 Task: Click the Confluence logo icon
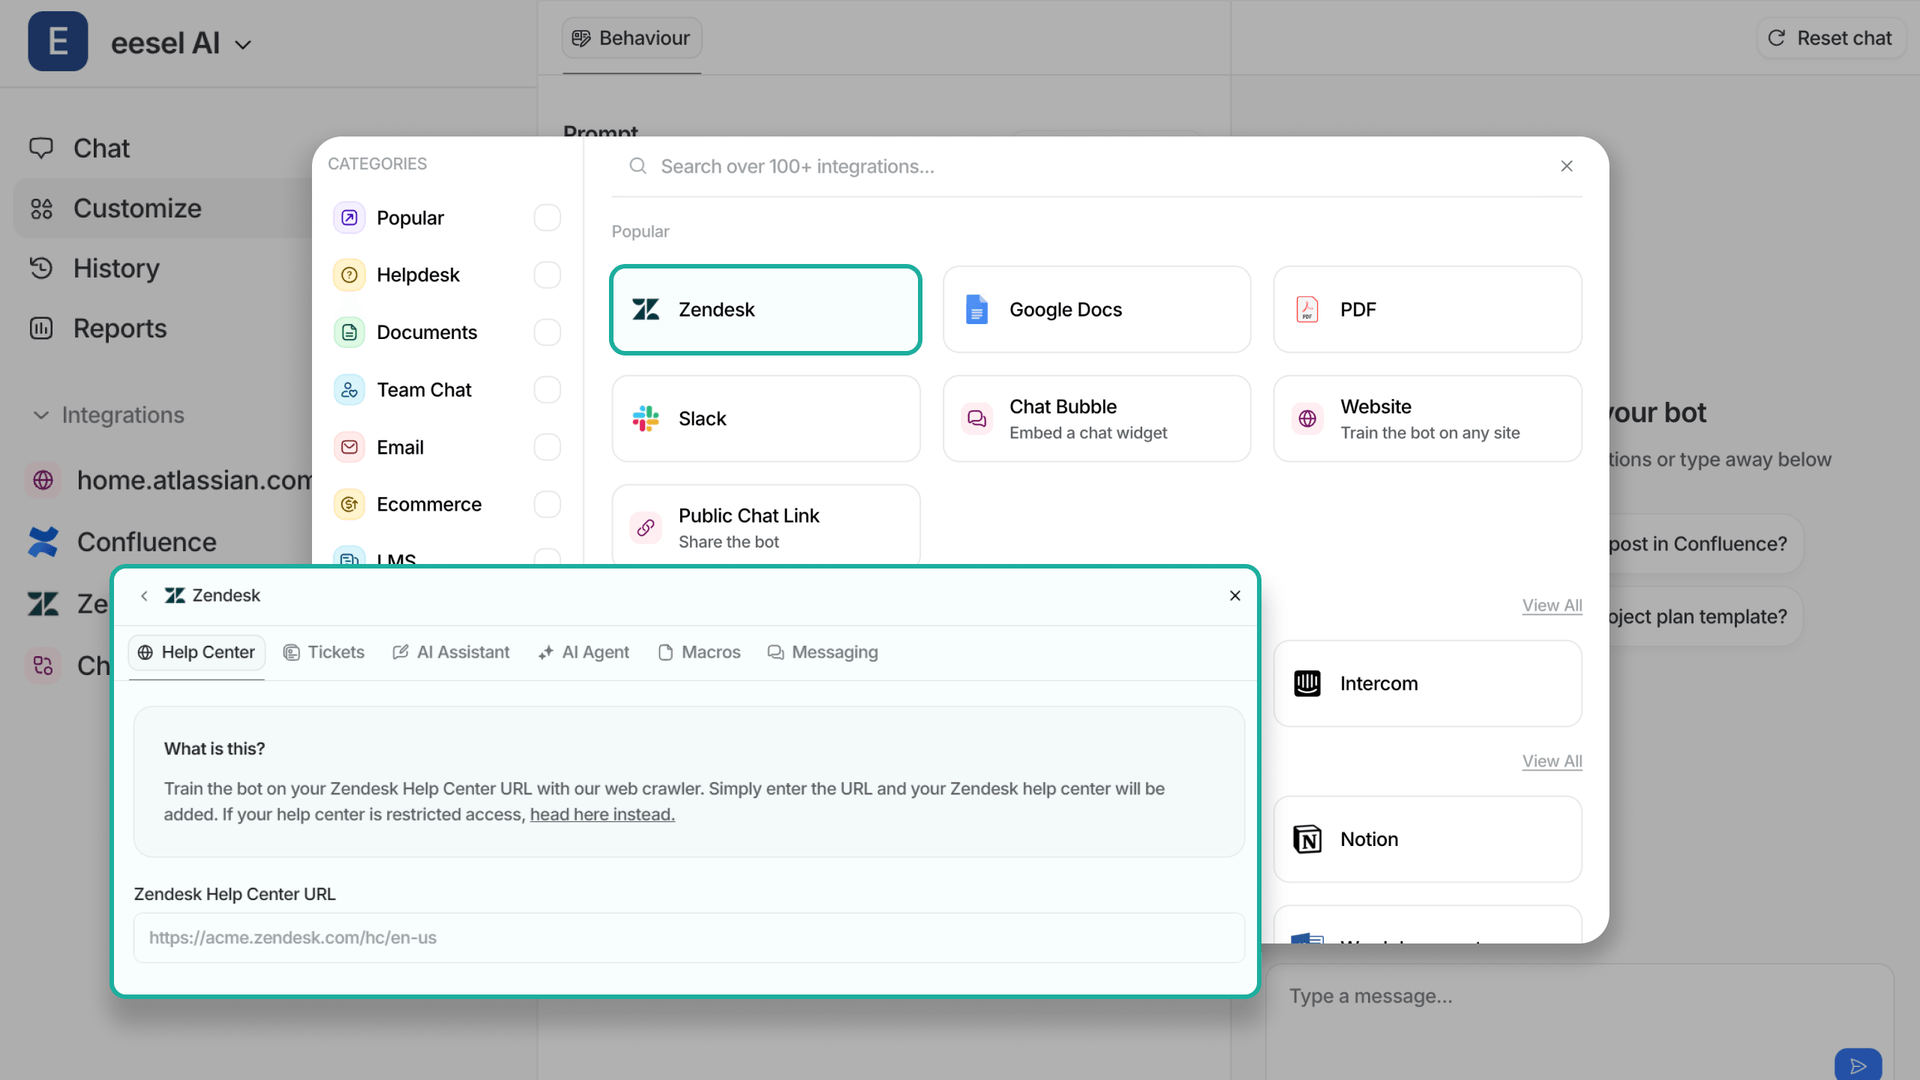[x=43, y=542]
